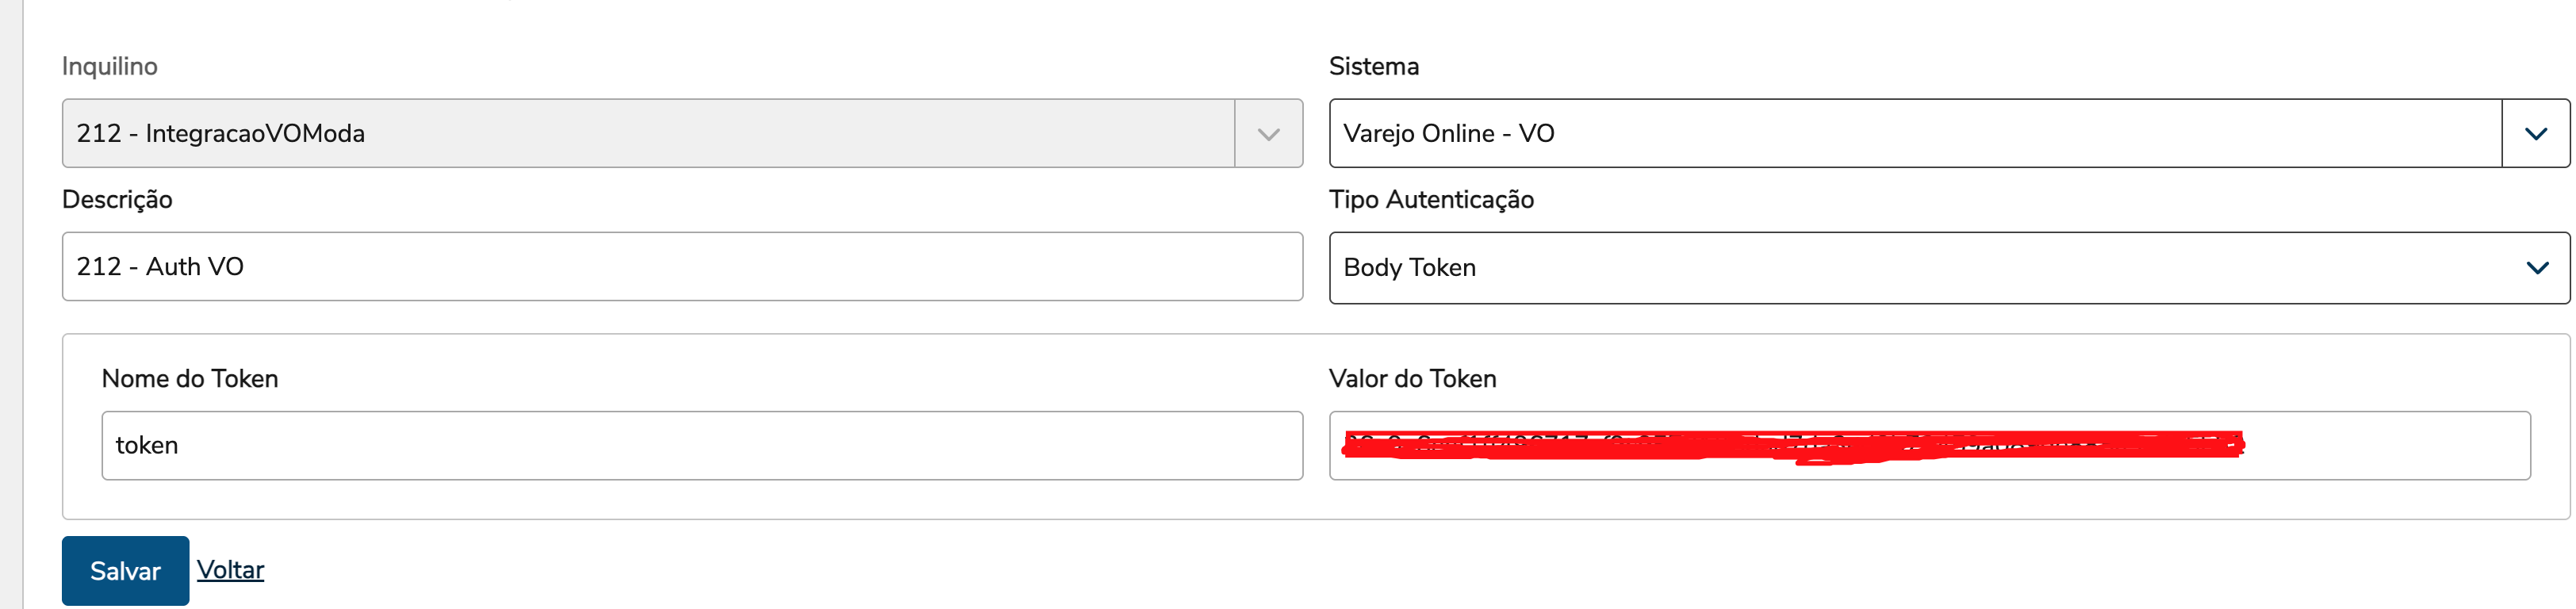Click the Varejo Online - VO selection
2576x609 pixels.
(1448, 134)
